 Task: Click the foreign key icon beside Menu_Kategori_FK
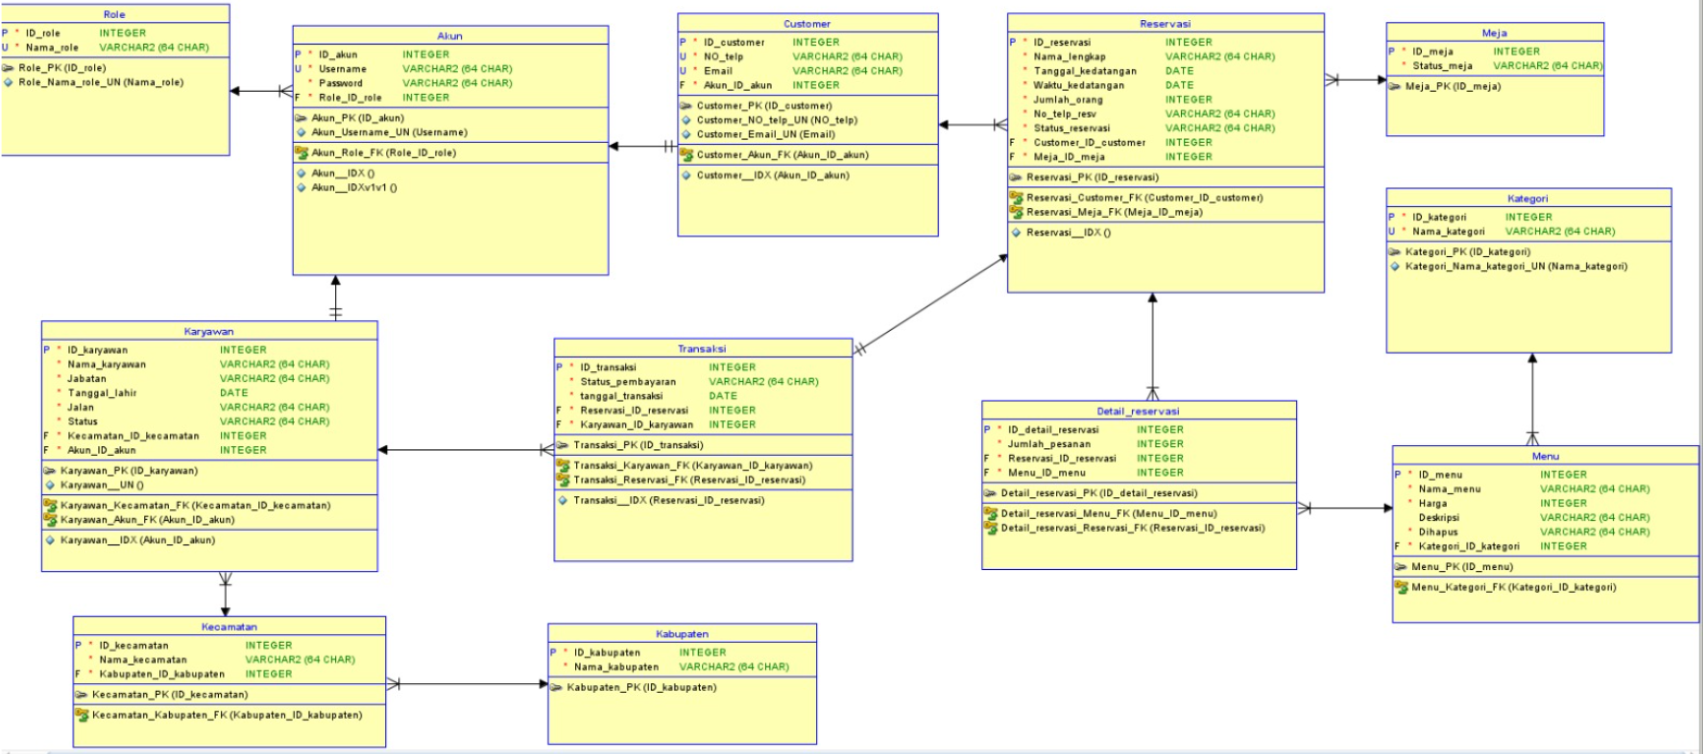point(1401,587)
